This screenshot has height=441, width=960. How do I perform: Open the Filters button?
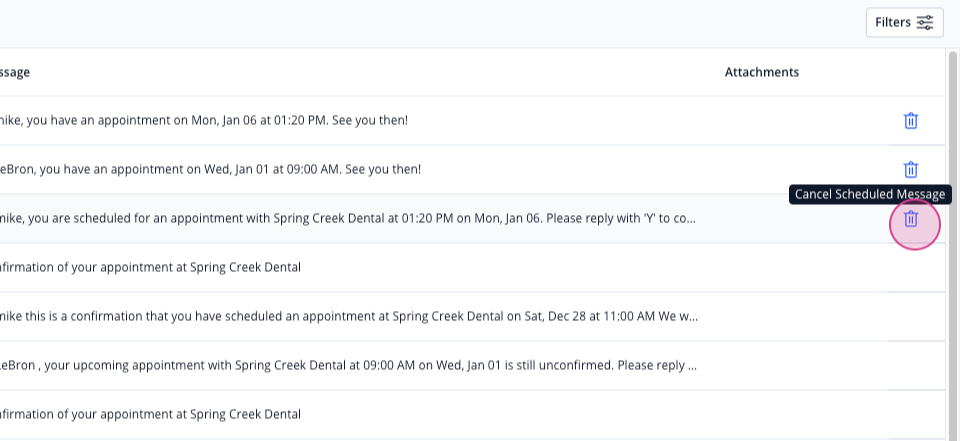point(904,23)
